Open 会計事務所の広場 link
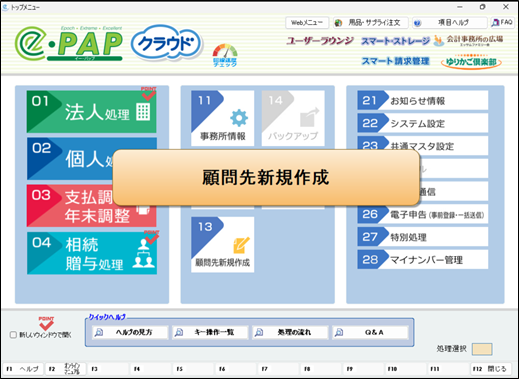The width and height of the screenshot is (519, 379). point(468,41)
